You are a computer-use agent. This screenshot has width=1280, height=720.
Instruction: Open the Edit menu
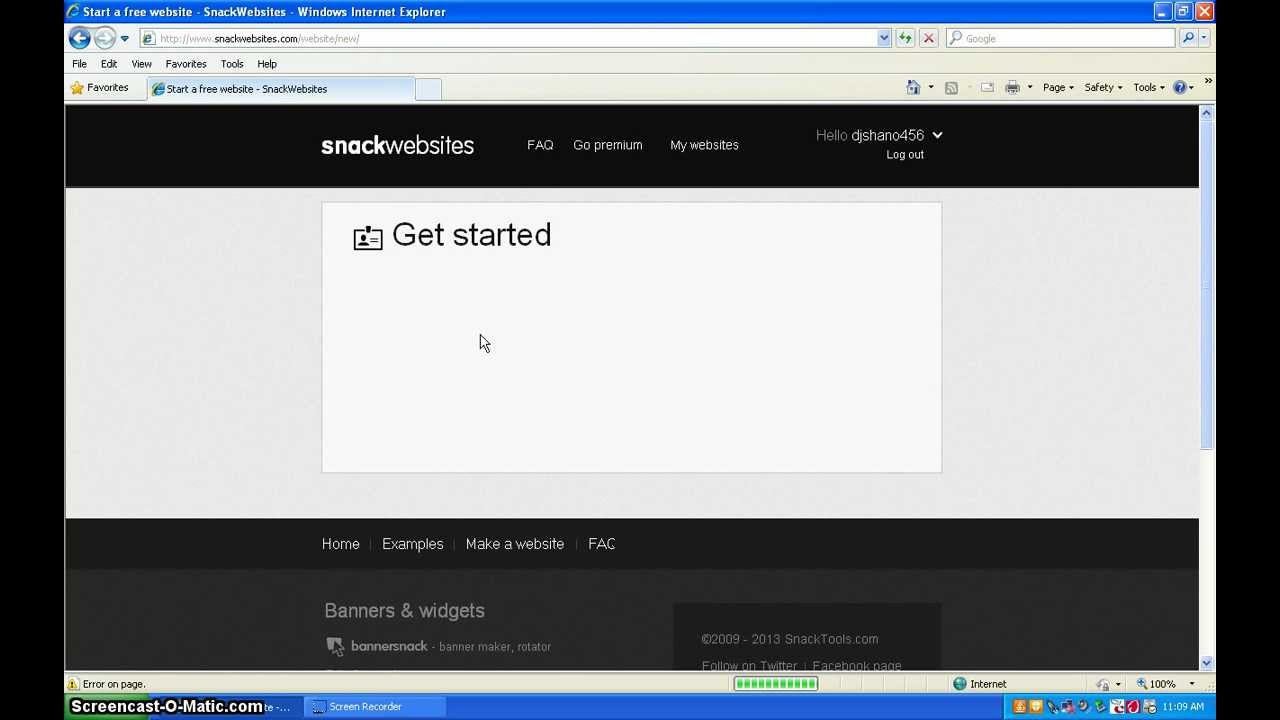click(x=109, y=64)
